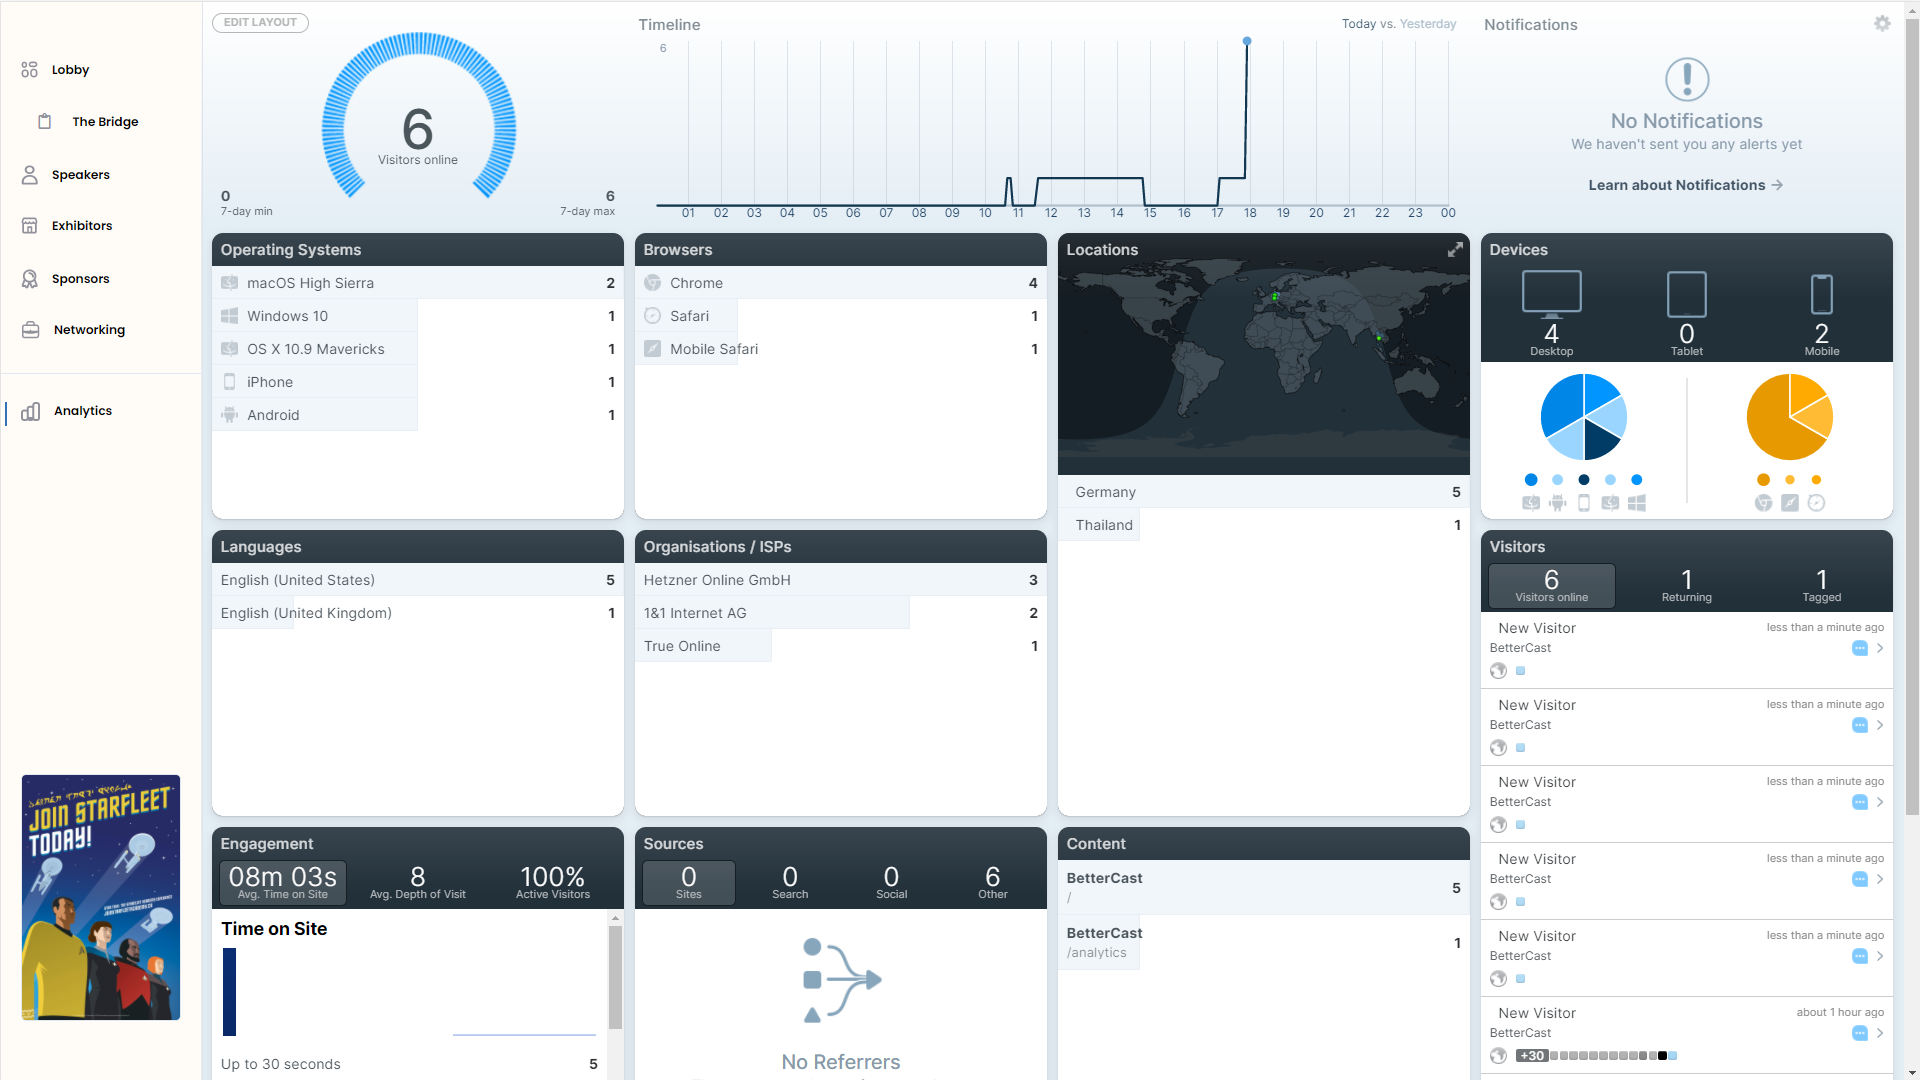The width and height of the screenshot is (1920, 1080).
Task: Switch to Tagged visitors tab
Action: point(1821,585)
